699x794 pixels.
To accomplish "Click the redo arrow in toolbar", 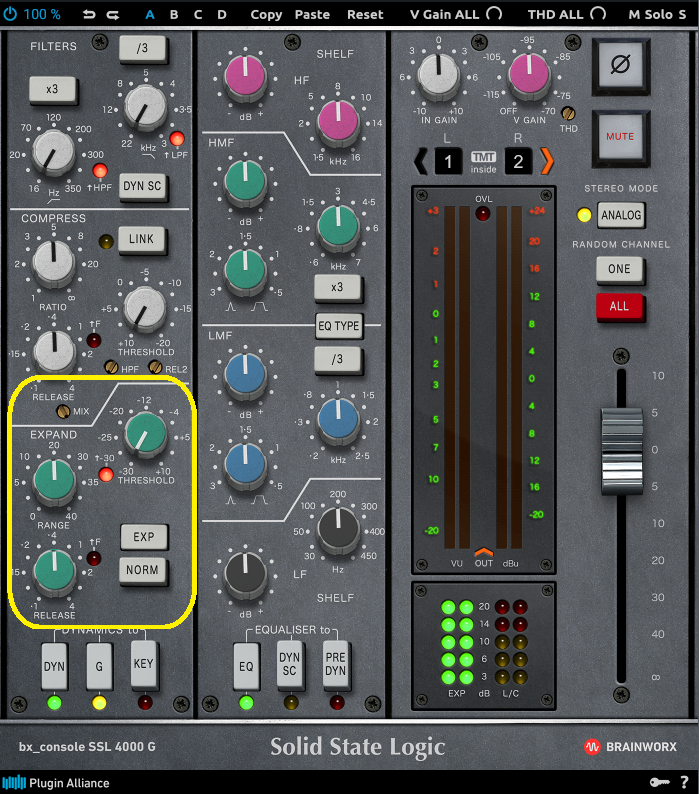I will [x=113, y=15].
